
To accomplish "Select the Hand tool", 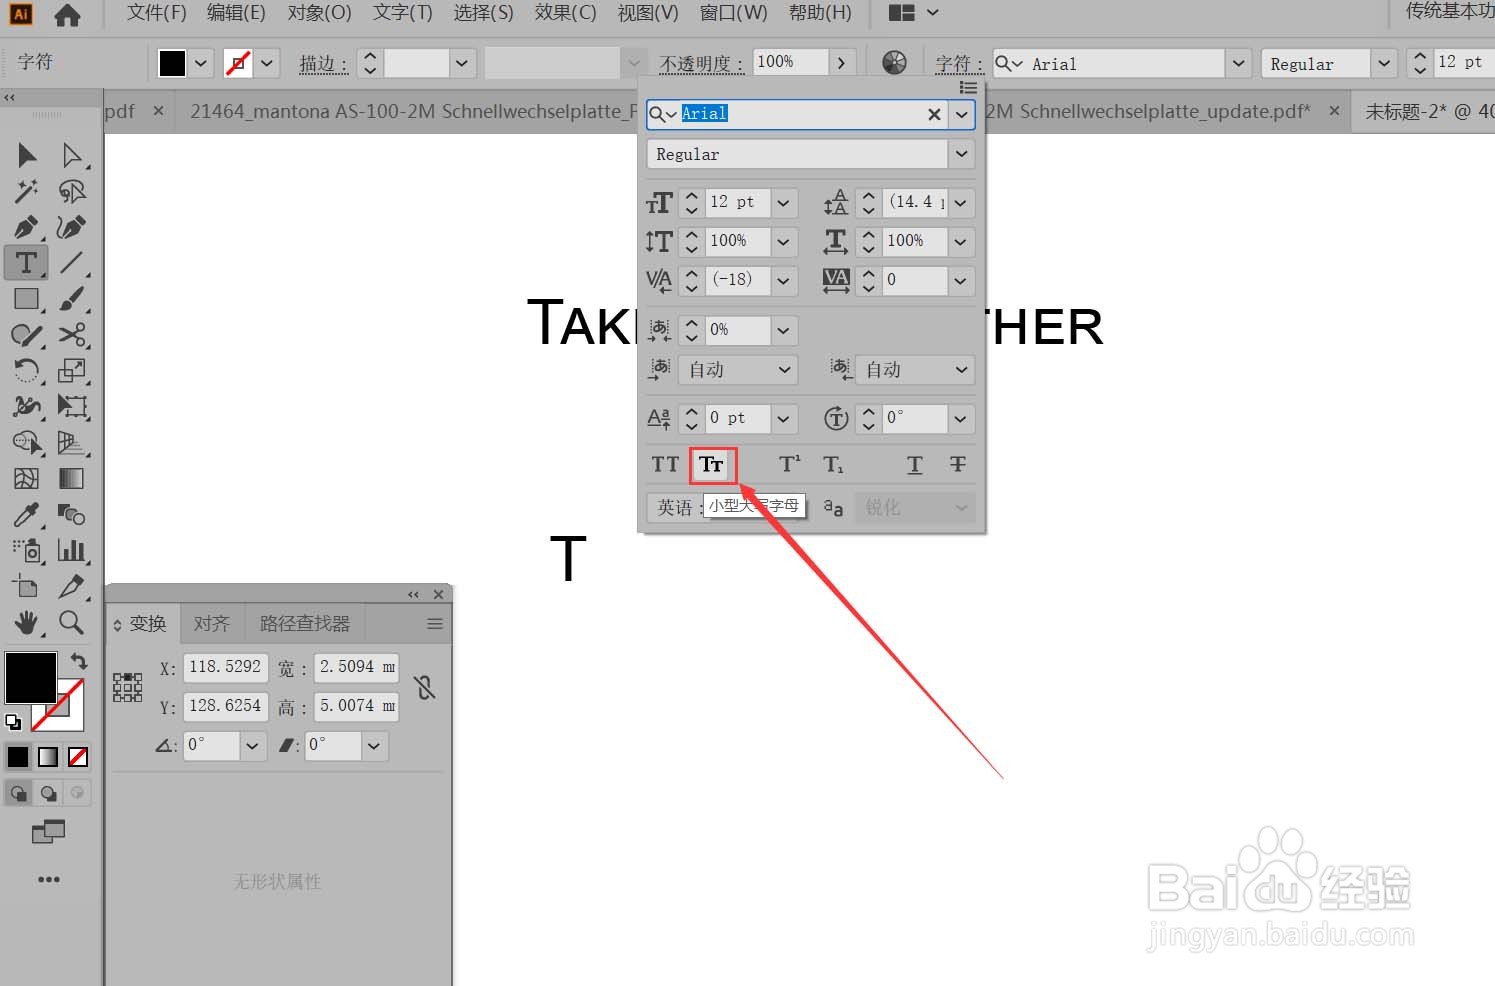I will pyautogui.click(x=27, y=623).
